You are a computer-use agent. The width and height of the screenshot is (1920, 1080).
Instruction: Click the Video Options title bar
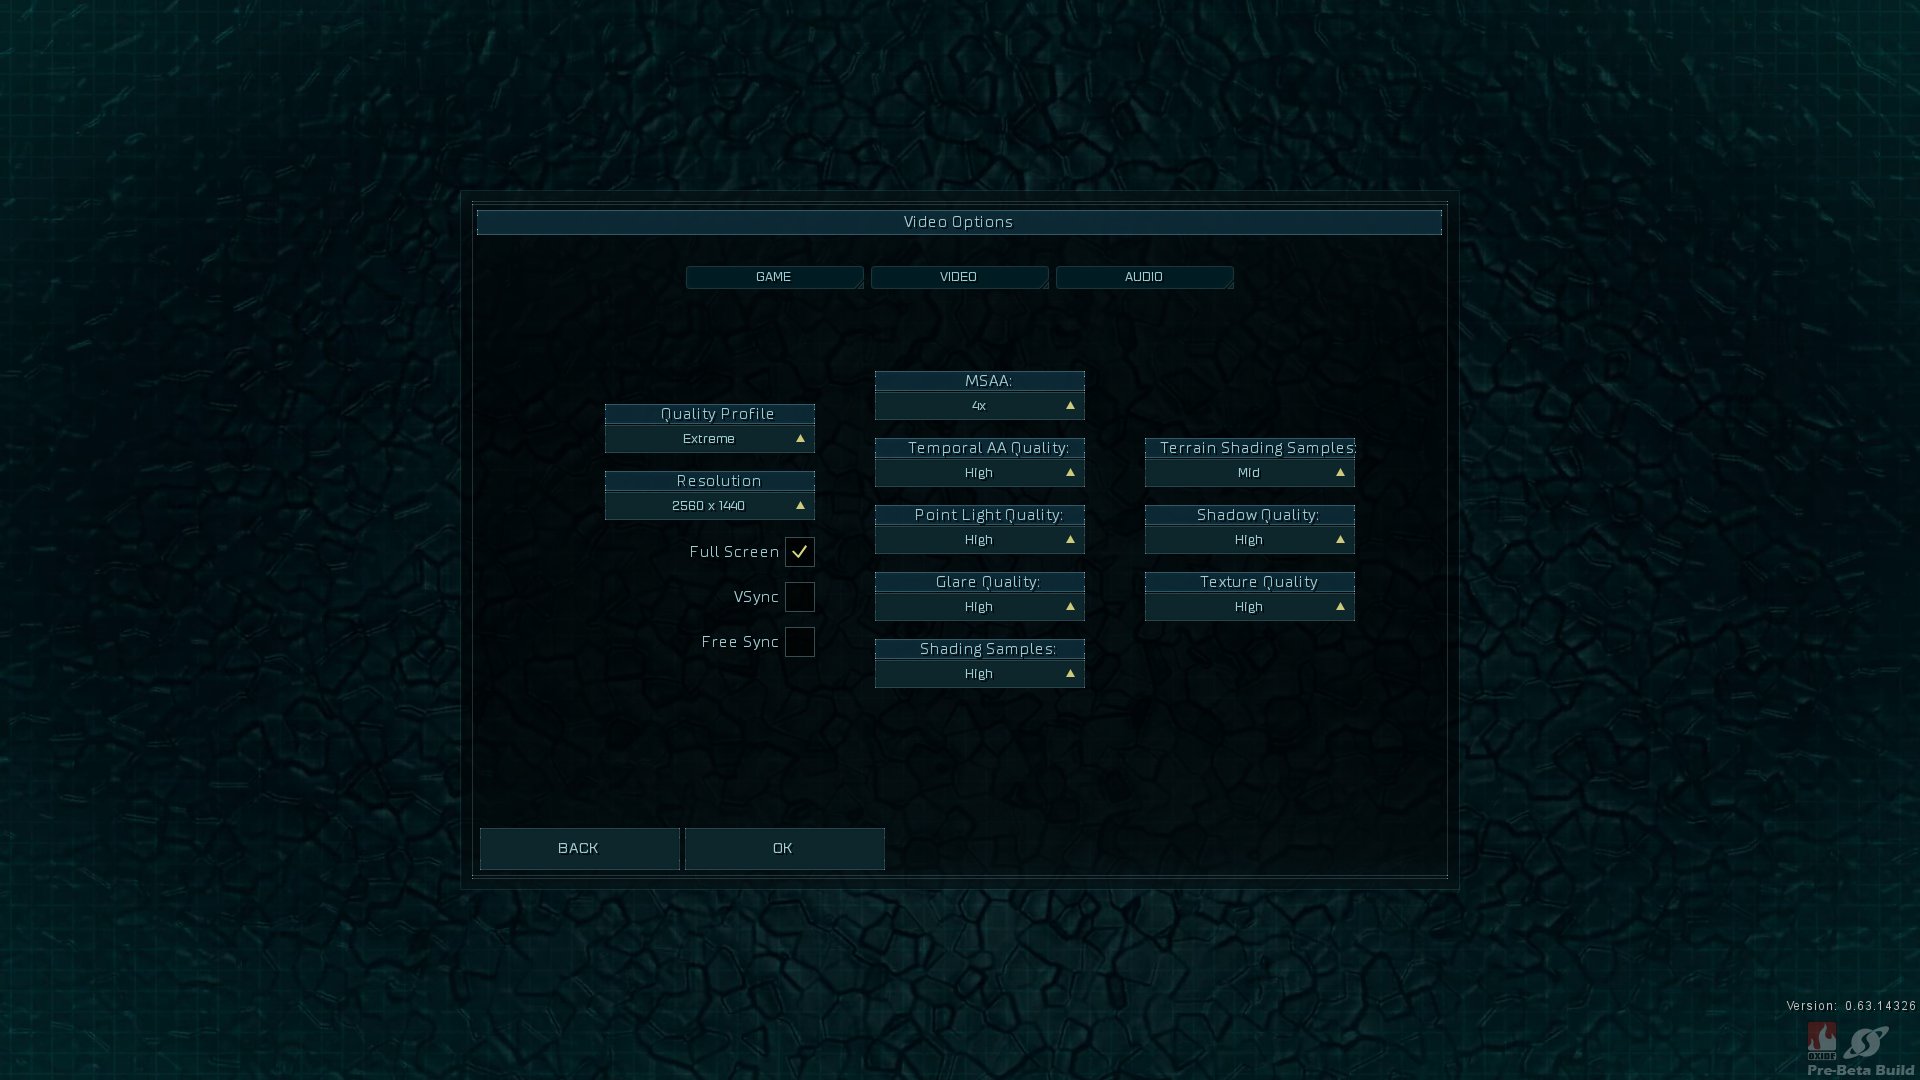coord(959,222)
